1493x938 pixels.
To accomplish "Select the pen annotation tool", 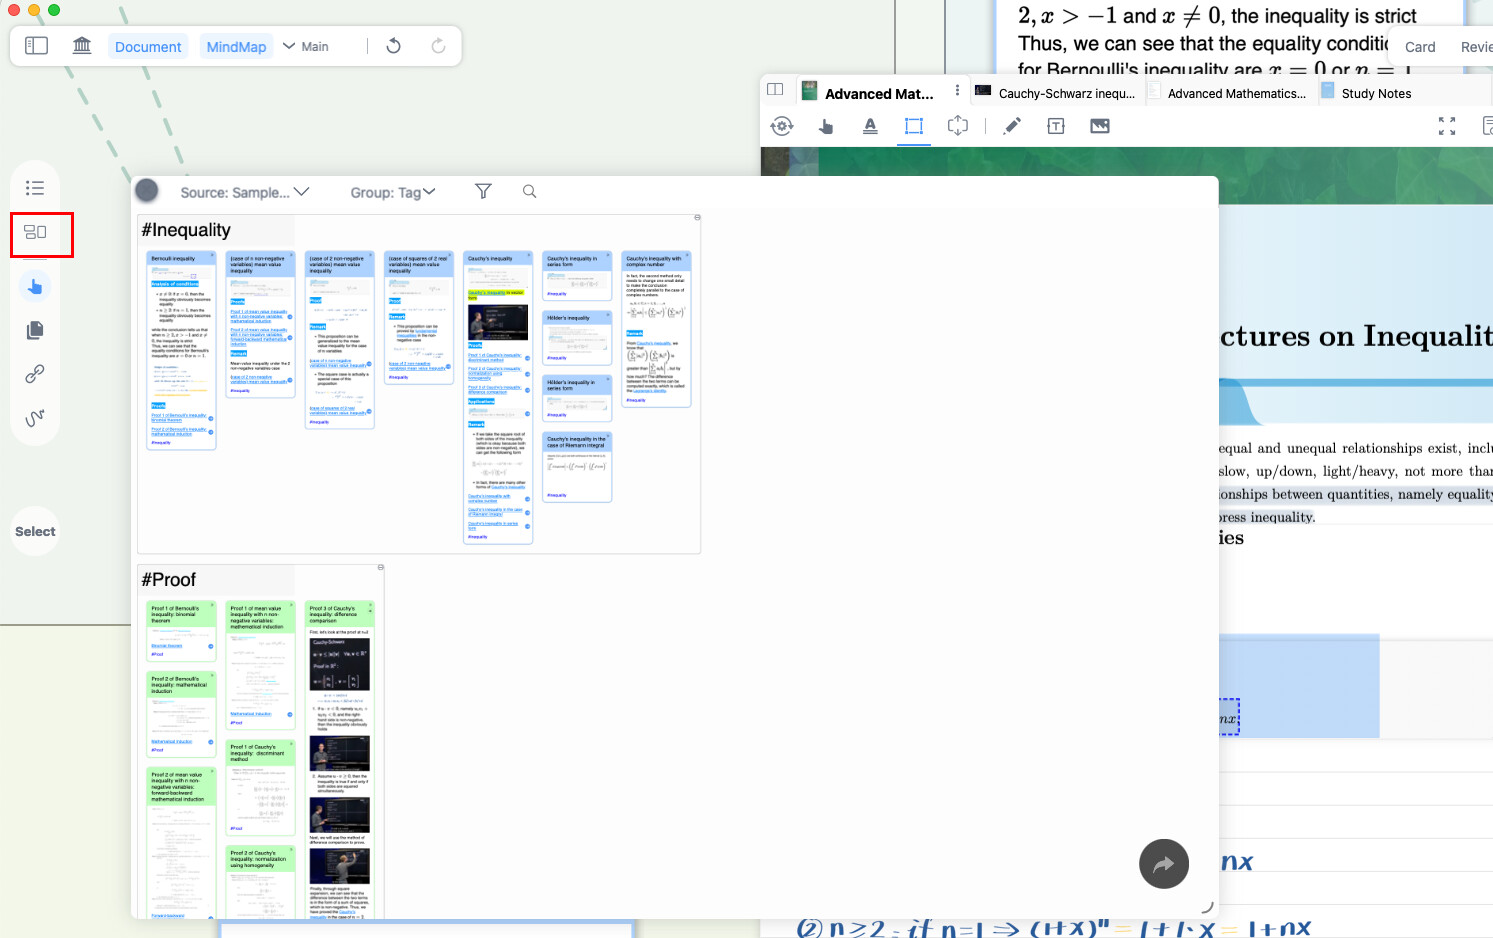I will click(1012, 126).
